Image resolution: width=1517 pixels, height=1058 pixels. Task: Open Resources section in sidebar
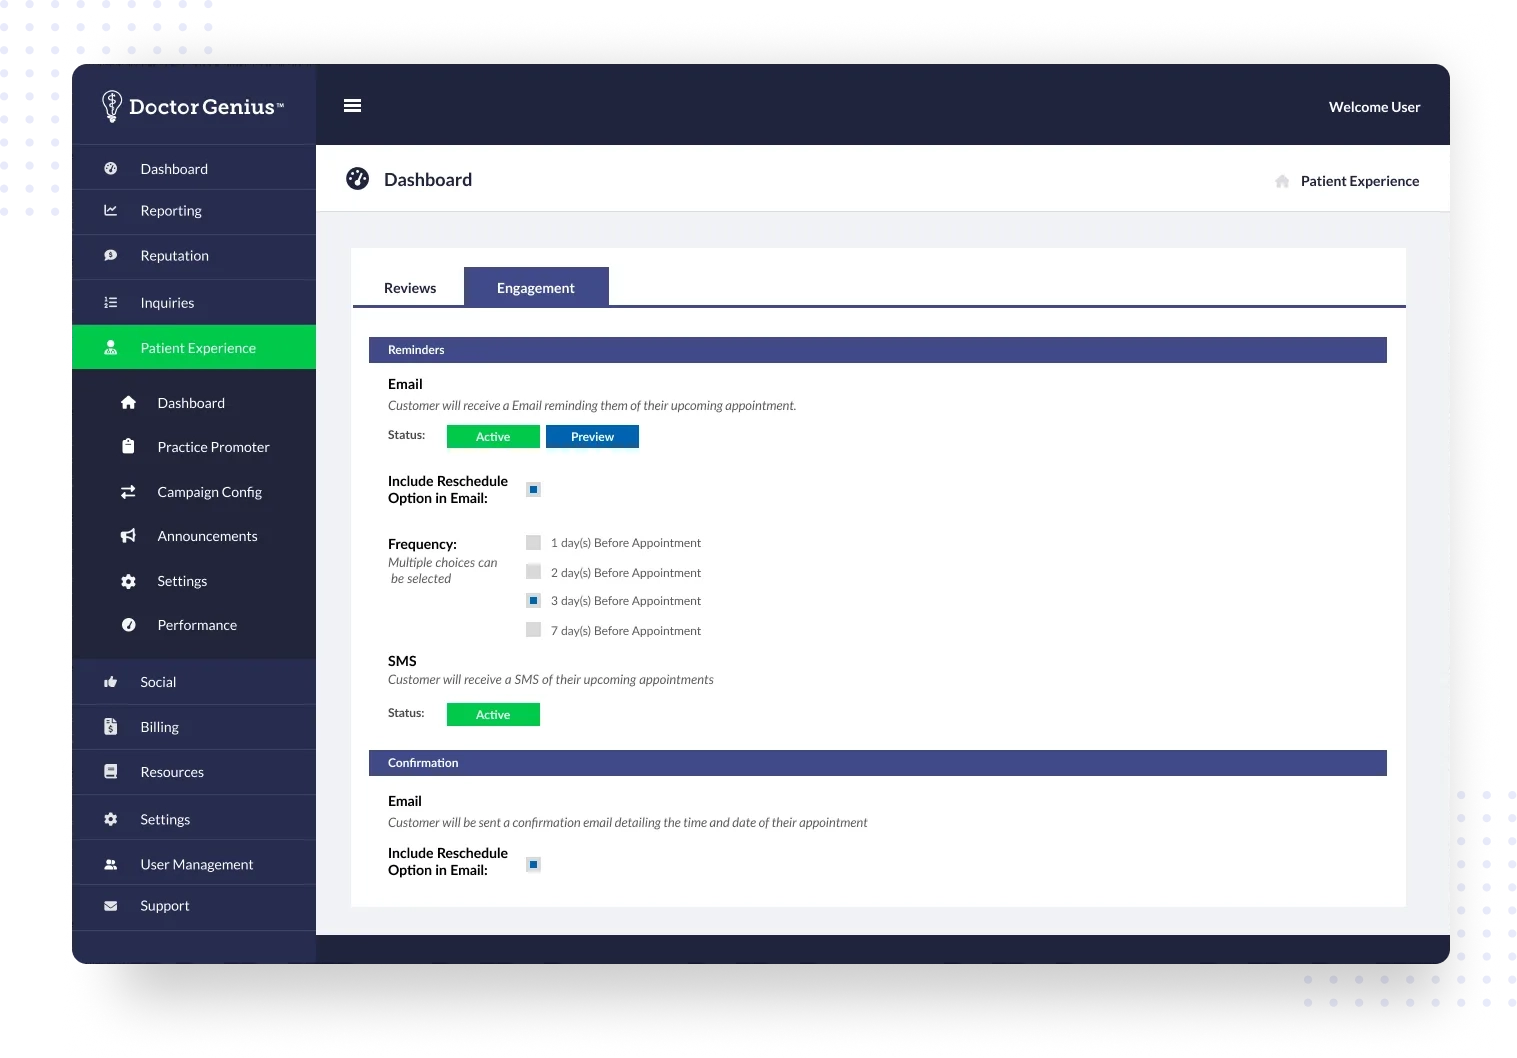coord(194,772)
